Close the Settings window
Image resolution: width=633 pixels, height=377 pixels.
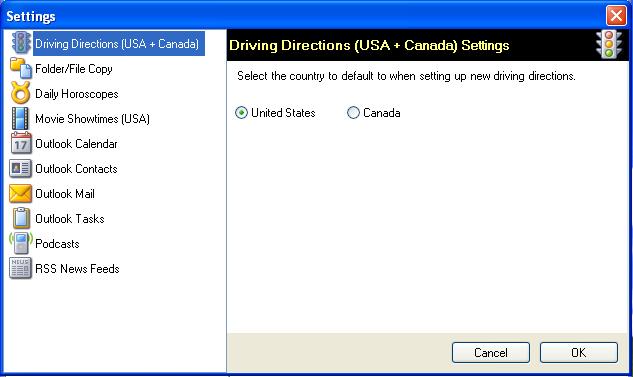click(616, 16)
